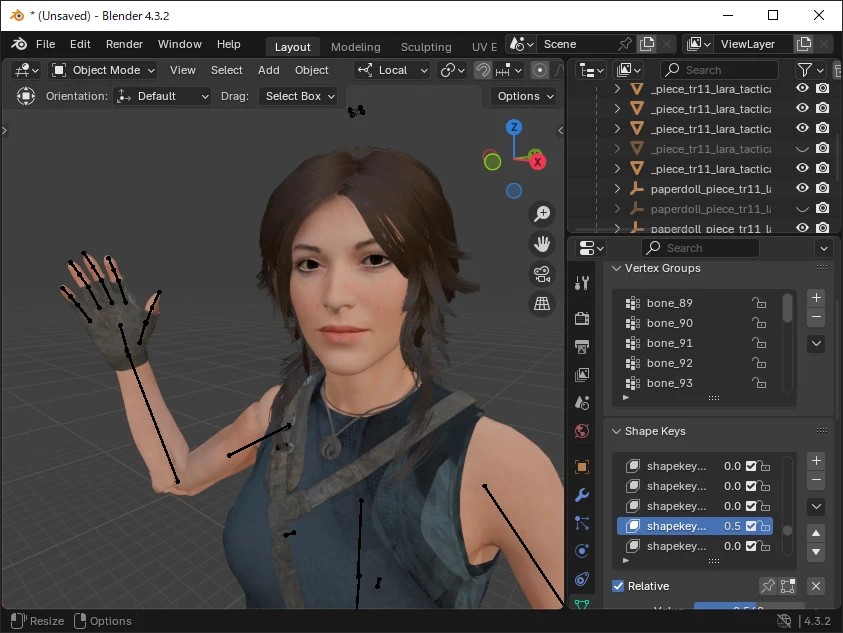Create new scene using copy icon
The height and width of the screenshot is (633, 843).
point(647,44)
